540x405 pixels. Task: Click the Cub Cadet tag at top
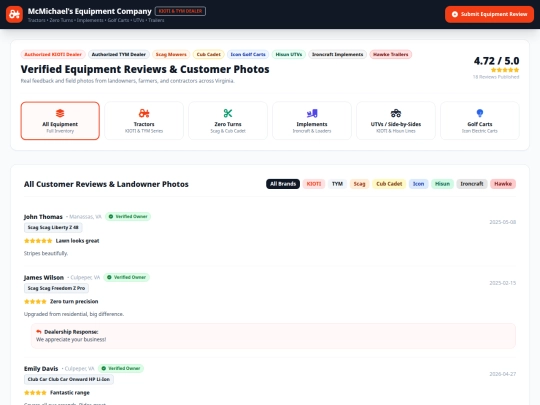[208, 54]
